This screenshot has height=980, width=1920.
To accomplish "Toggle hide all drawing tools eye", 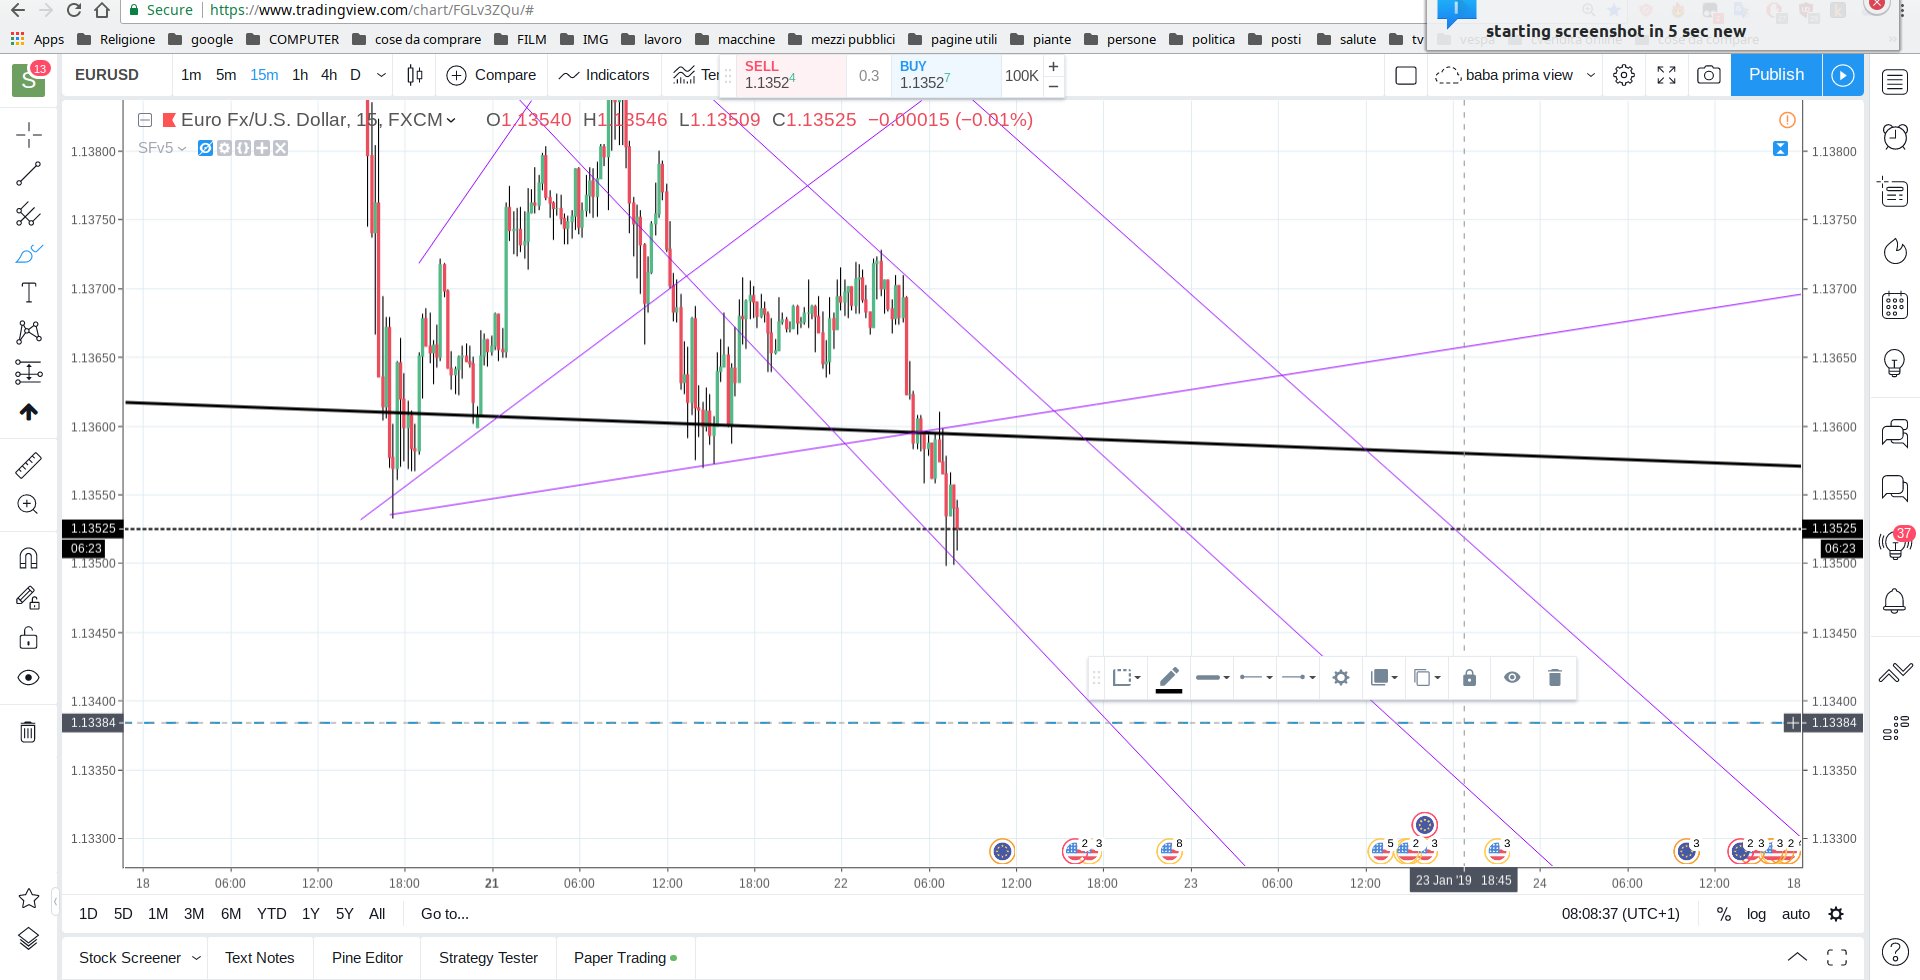I will [x=29, y=678].
